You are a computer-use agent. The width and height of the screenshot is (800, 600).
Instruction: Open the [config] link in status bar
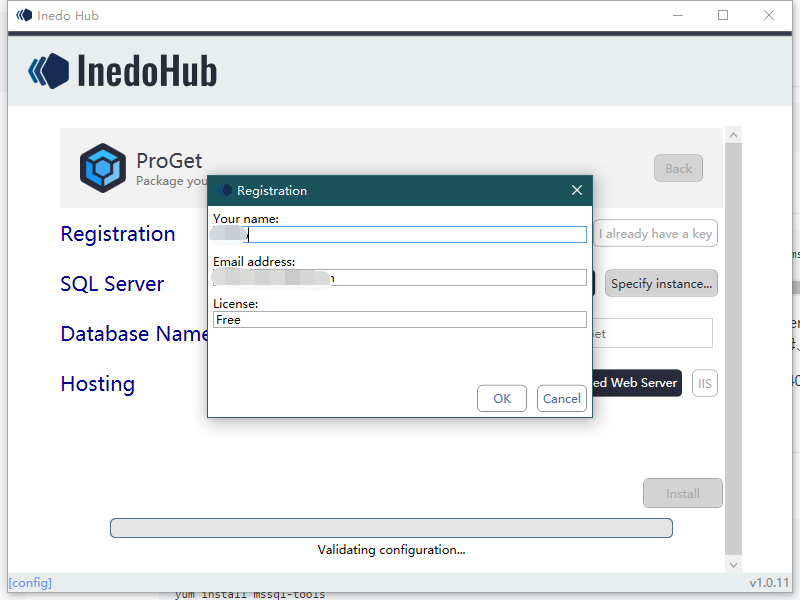(x=30, y=583)
